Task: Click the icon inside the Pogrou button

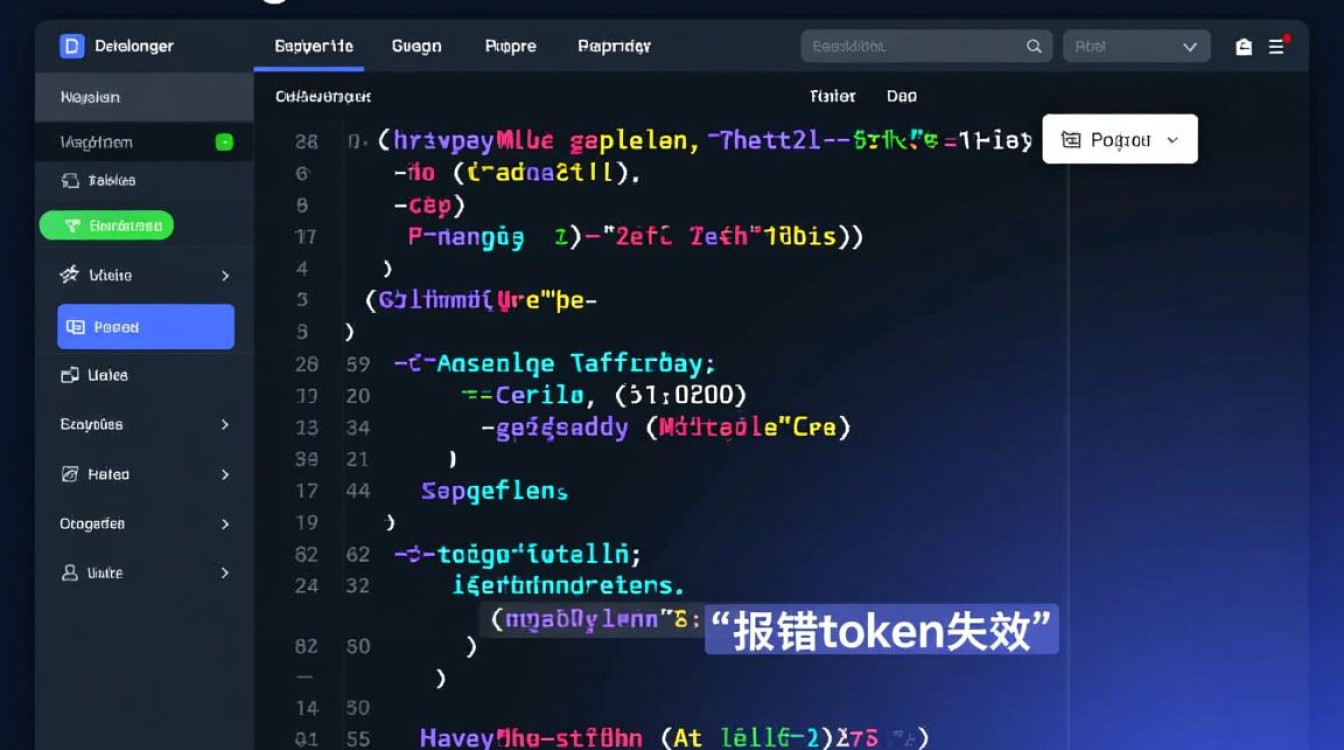Action: [1070, 140]
